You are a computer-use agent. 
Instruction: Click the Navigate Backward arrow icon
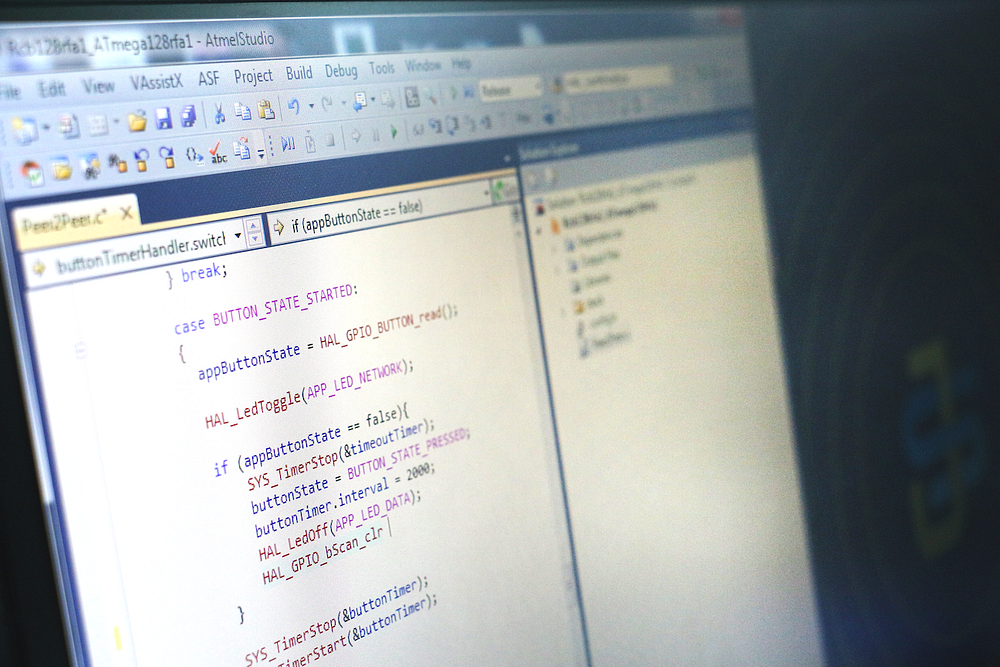click(x=356, y=134)
